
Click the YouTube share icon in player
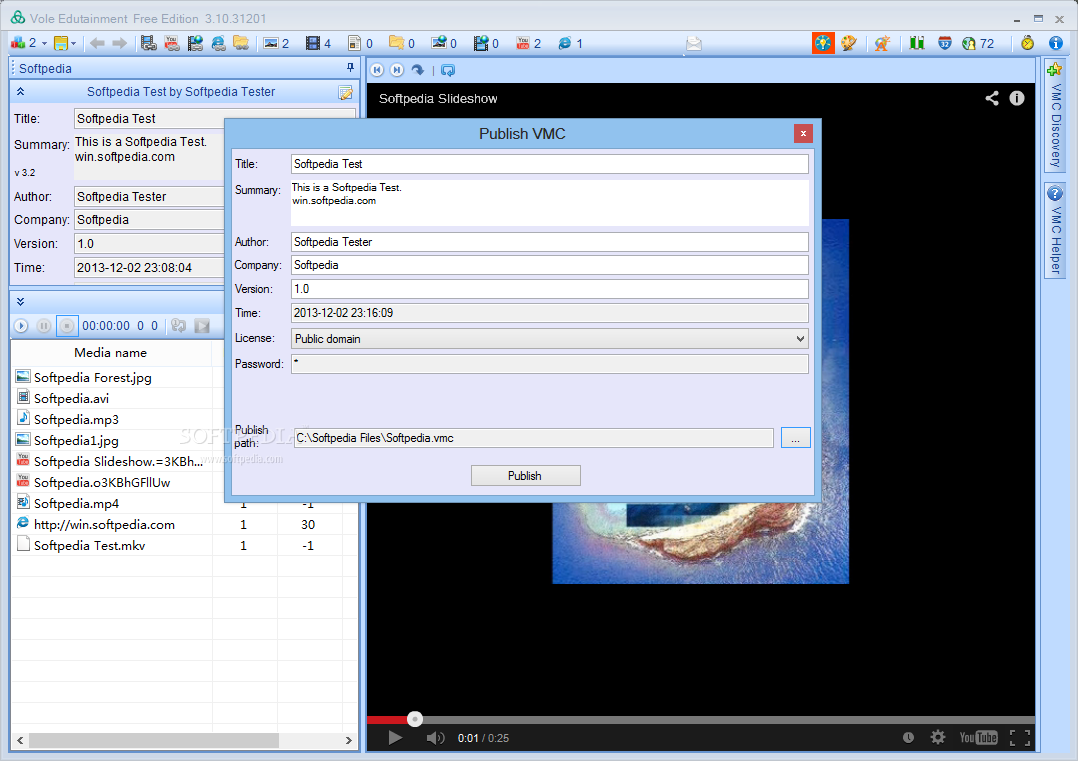click(991, 98)
